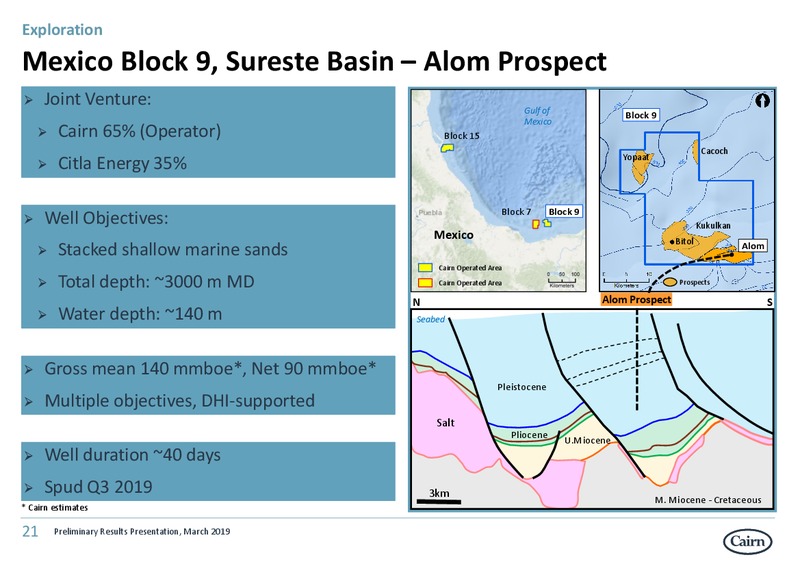Click 'Spud Q3 2019' text
The height and width of the screenshot is (566, 800).
point(98,487)
